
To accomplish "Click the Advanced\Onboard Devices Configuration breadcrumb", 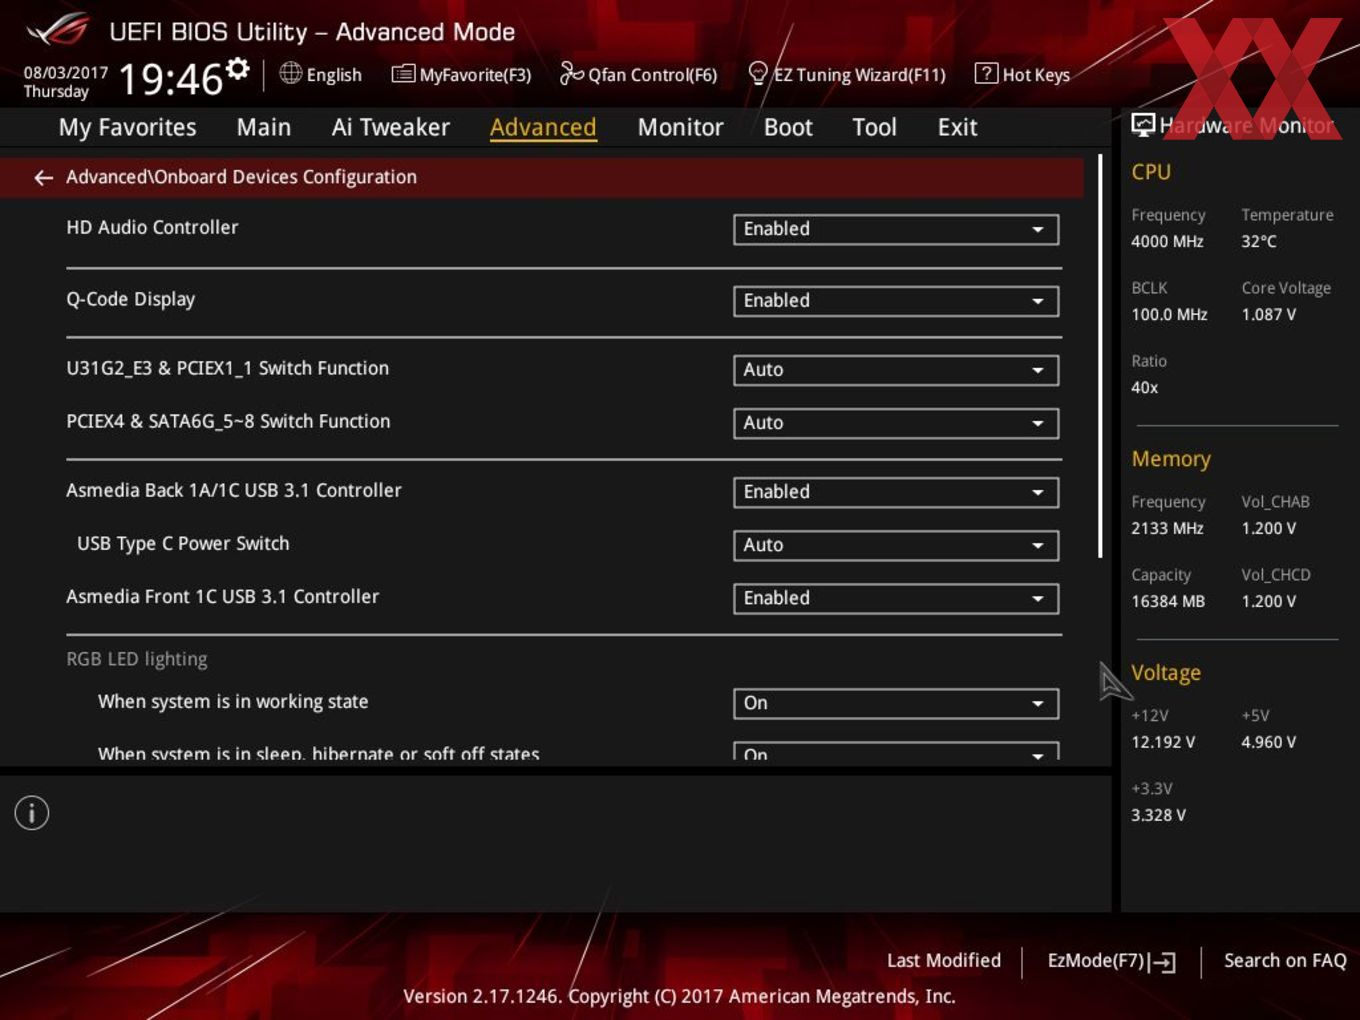I will click(x=241, y=177).
